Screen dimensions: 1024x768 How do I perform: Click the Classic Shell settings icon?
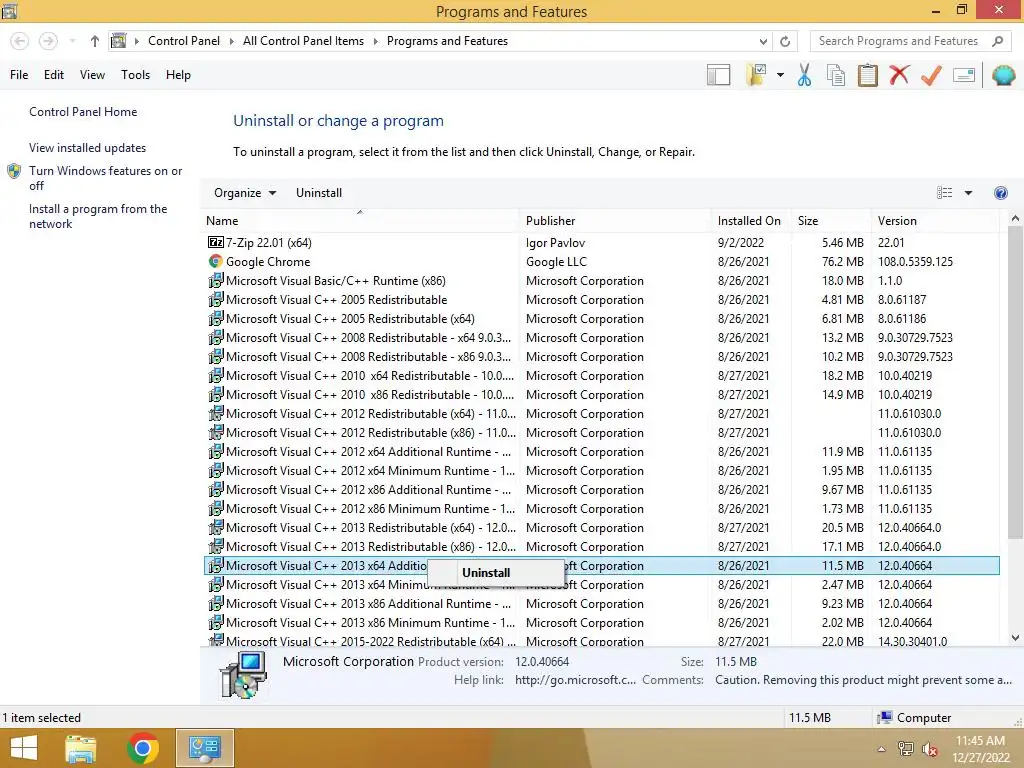pyautogui.click(x=1004, y=75)
